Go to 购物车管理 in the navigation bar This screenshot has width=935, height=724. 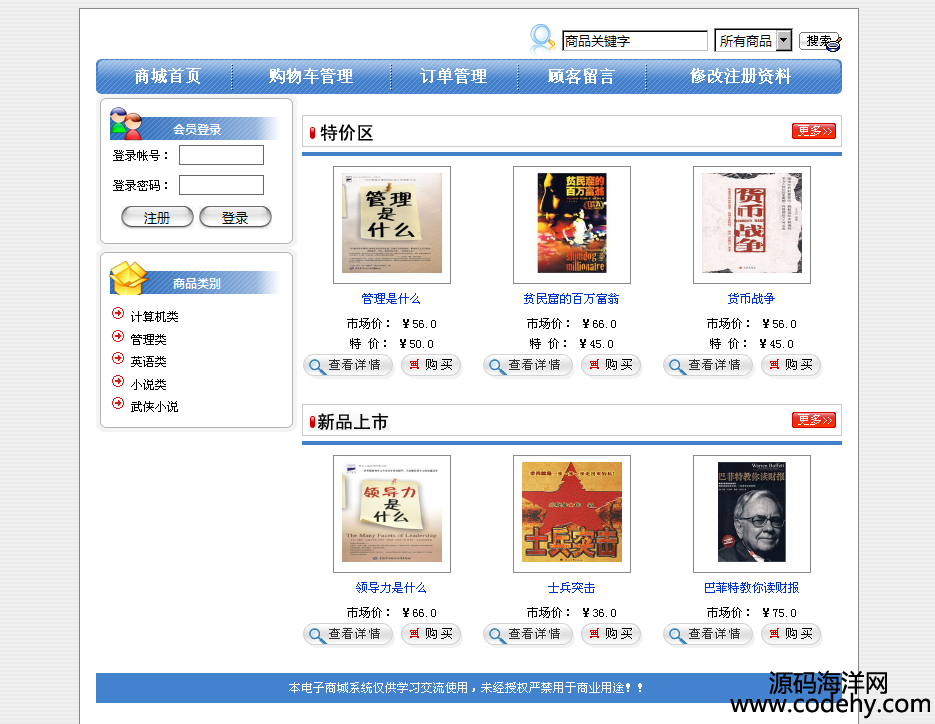[310, 76]
